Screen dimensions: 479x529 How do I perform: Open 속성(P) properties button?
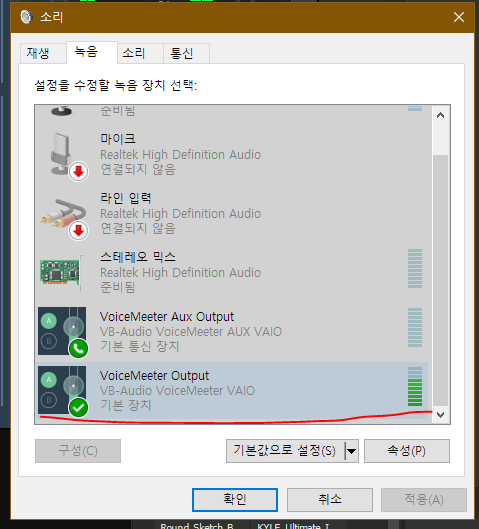tap(407, 451)
